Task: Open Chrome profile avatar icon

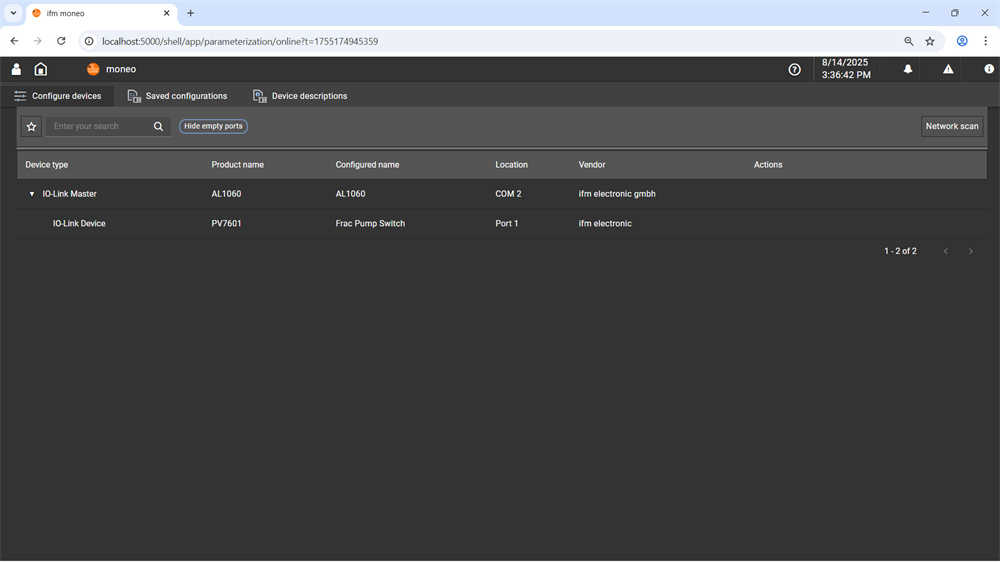Action: (962, 41)
